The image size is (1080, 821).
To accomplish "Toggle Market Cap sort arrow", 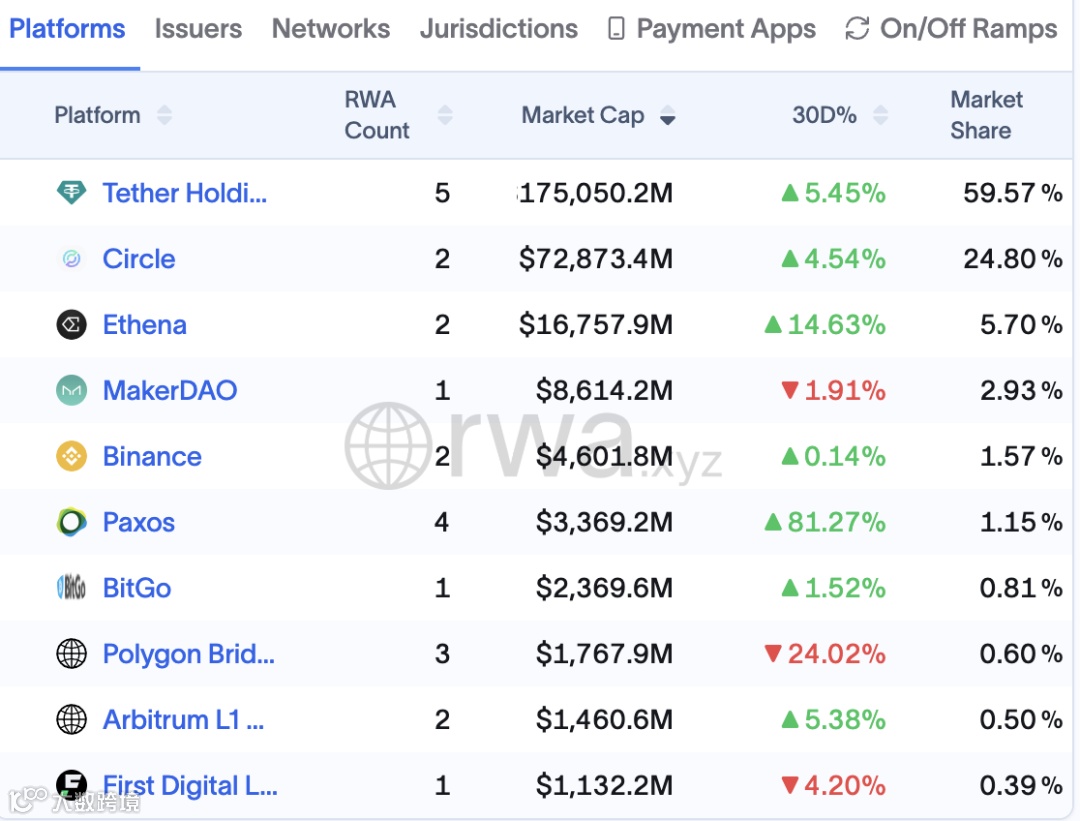I will click(x=667, y=115).
